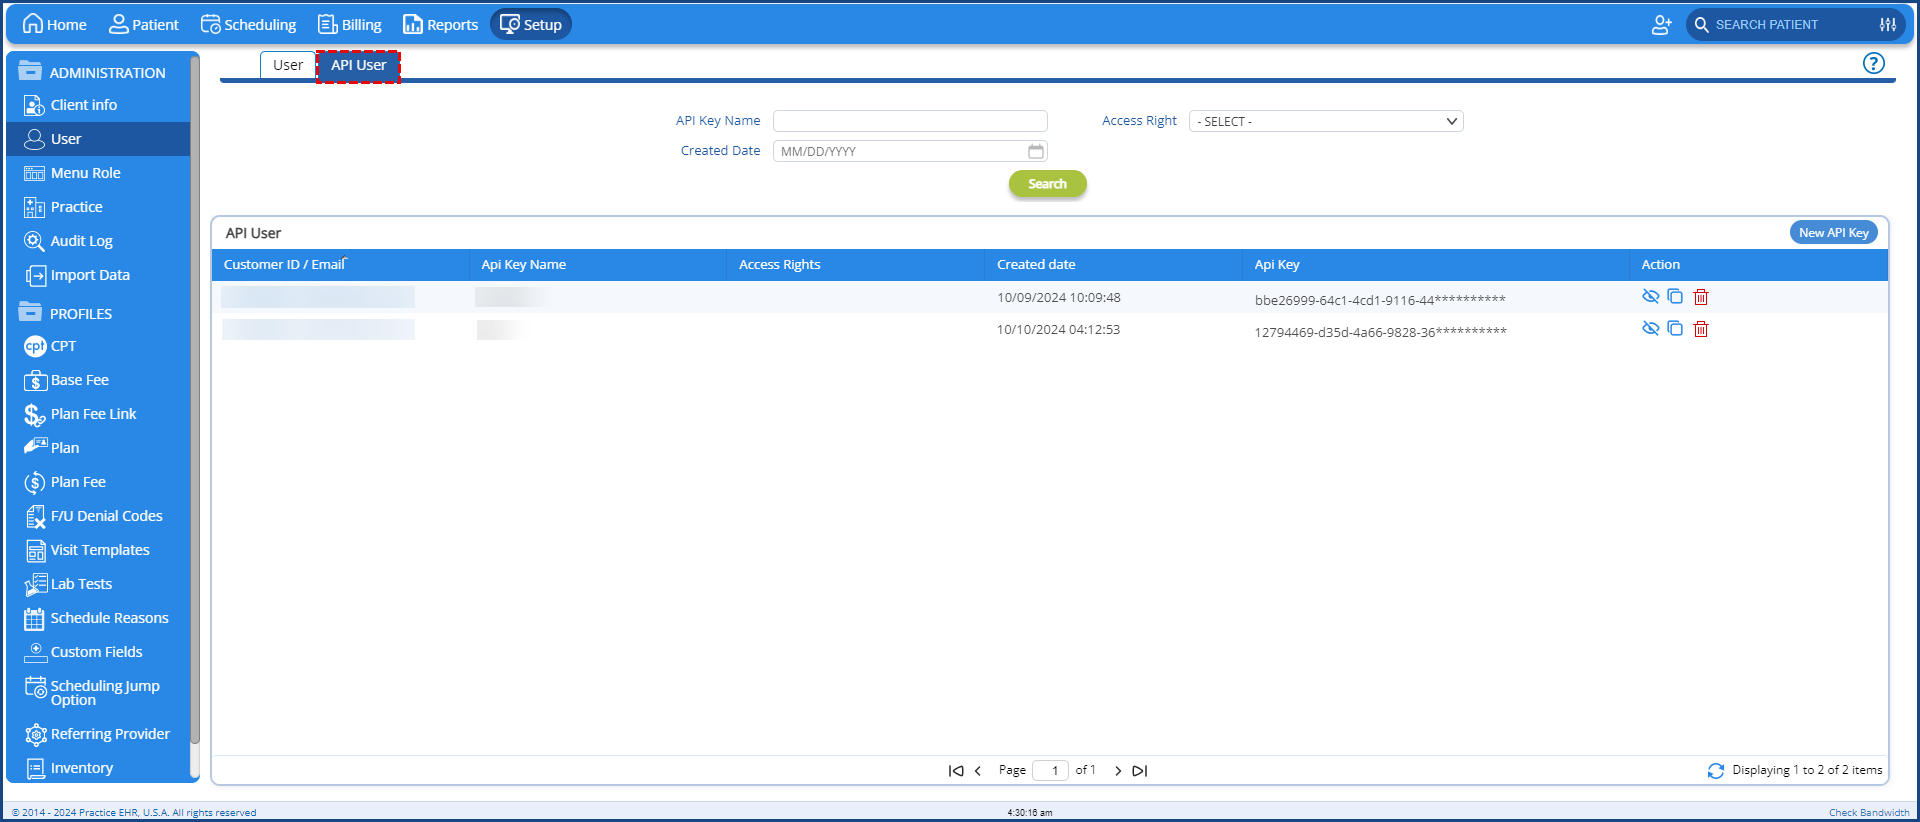Refresh the API User grid

click(1716, 771)
